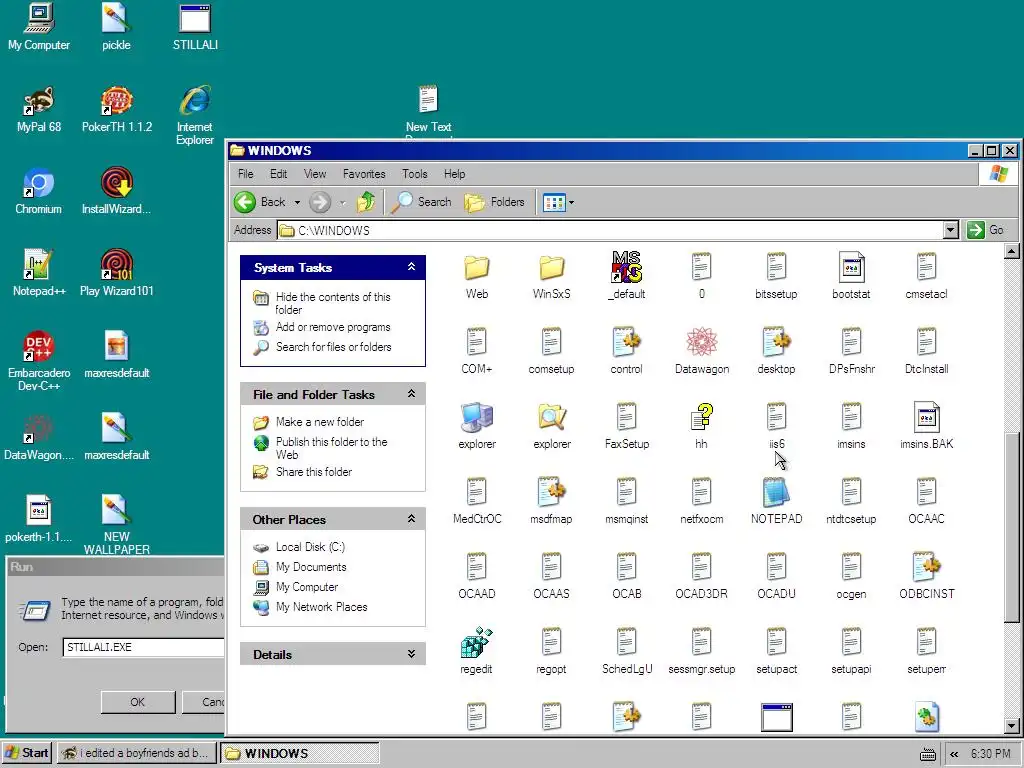The image size is (1024, 768).
Task: Switch to 'i edited a boyfriends ad' taskbar item
Action: 136,753
